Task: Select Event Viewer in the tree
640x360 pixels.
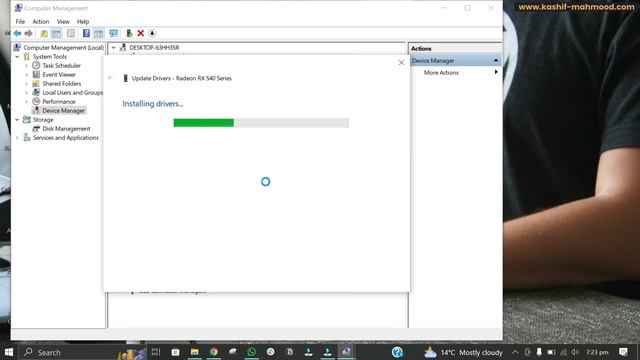Action: pyautogui.click(x=59, y=75)
